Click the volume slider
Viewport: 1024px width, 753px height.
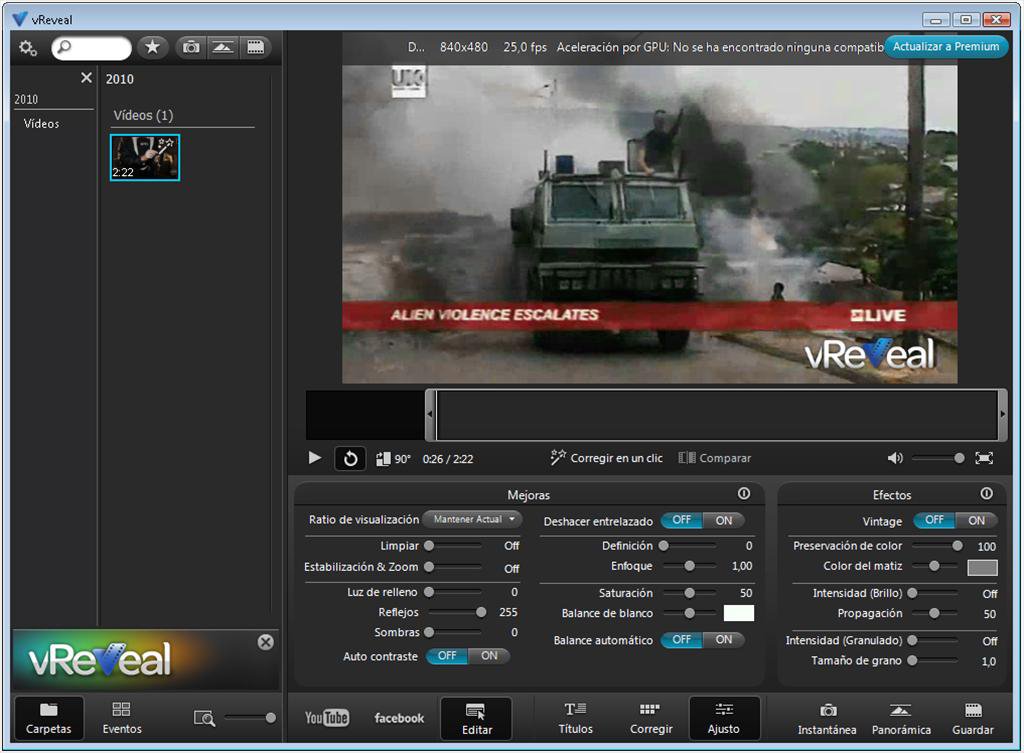[938, 458]
